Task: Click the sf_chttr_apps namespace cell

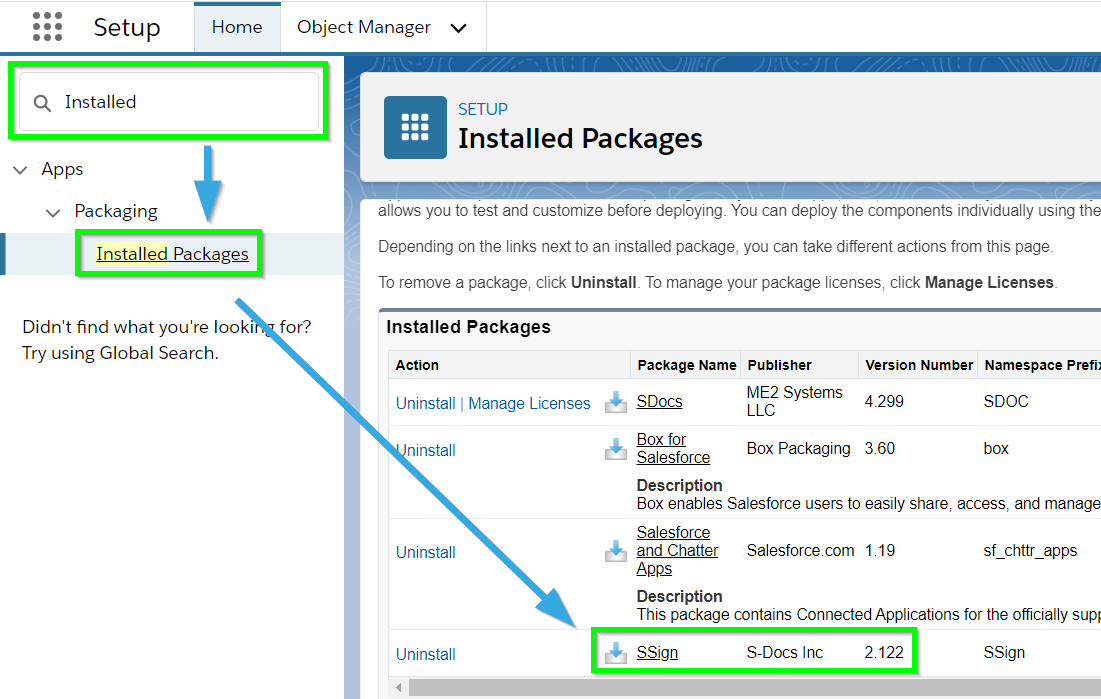Action: point(1030,551)
